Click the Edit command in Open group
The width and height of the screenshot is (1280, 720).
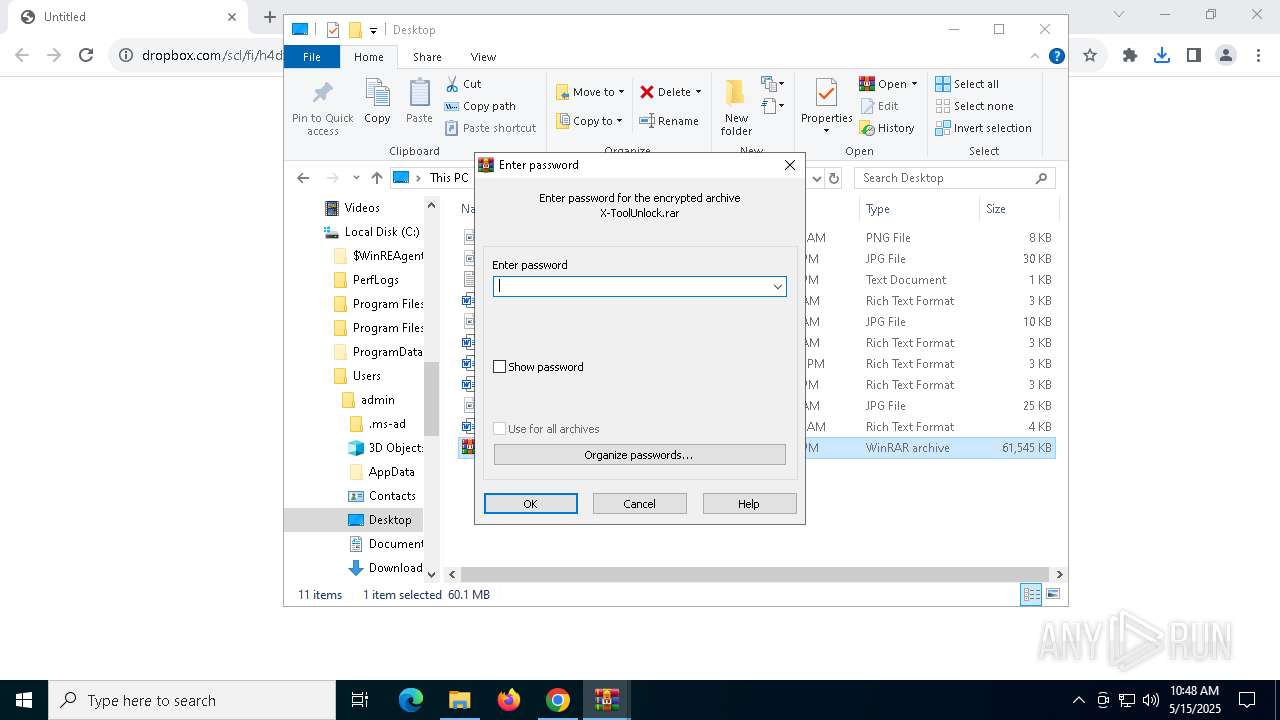pyautogui.click(x=879, y=106)
